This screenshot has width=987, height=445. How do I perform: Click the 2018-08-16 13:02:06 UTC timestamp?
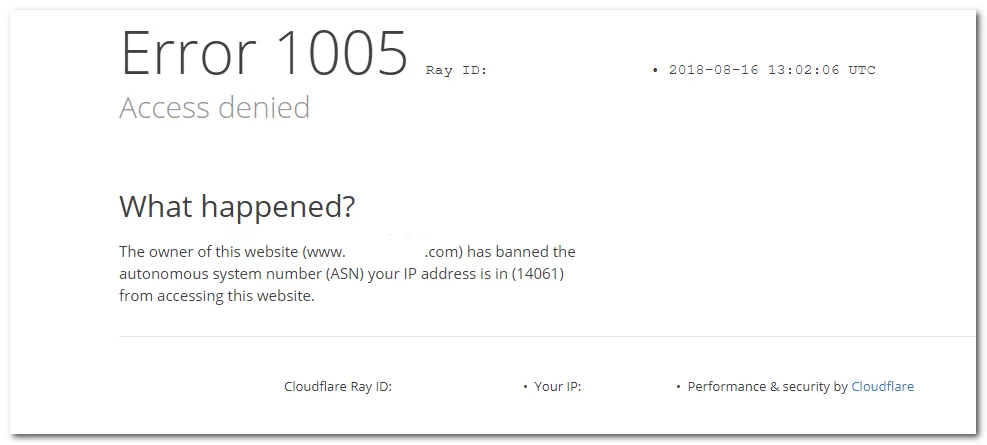pyautogui.click(x=772, y=70)
